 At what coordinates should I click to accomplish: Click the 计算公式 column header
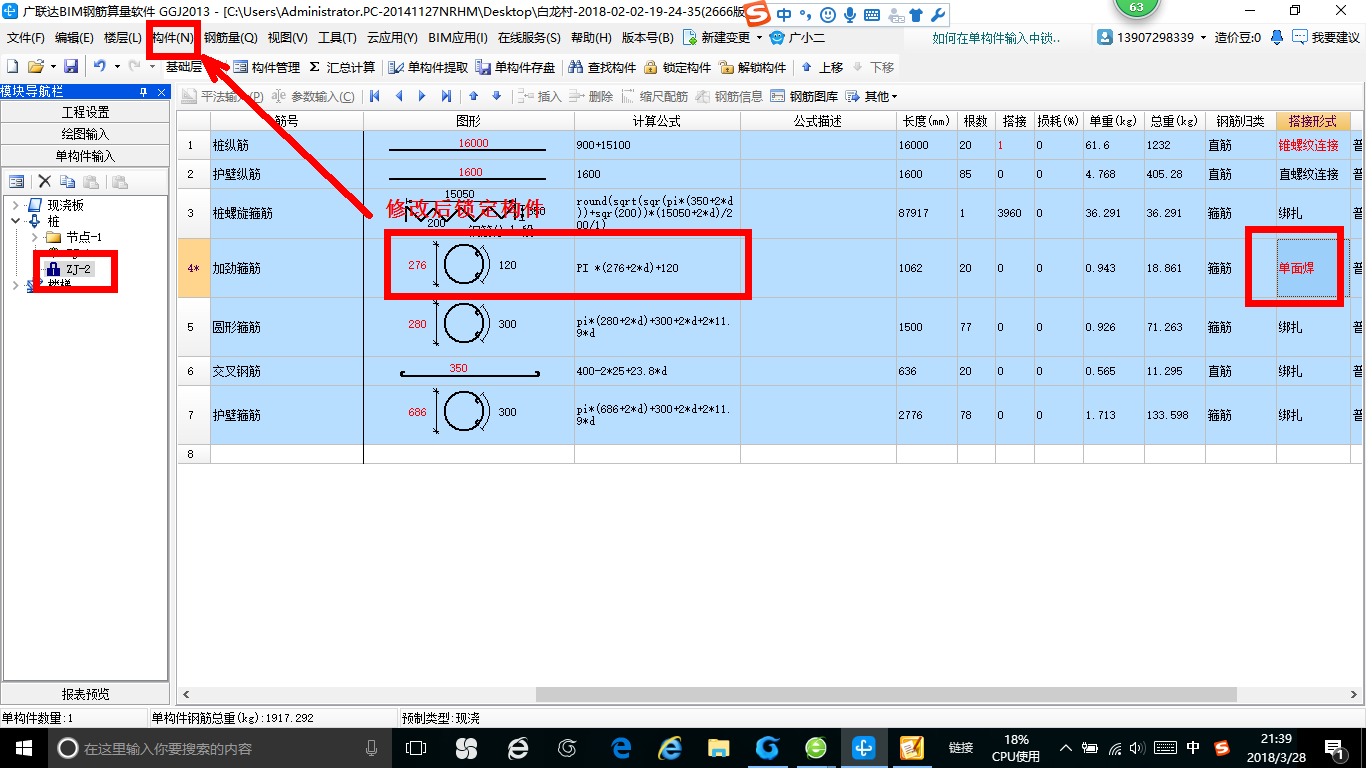coord(657,121)
